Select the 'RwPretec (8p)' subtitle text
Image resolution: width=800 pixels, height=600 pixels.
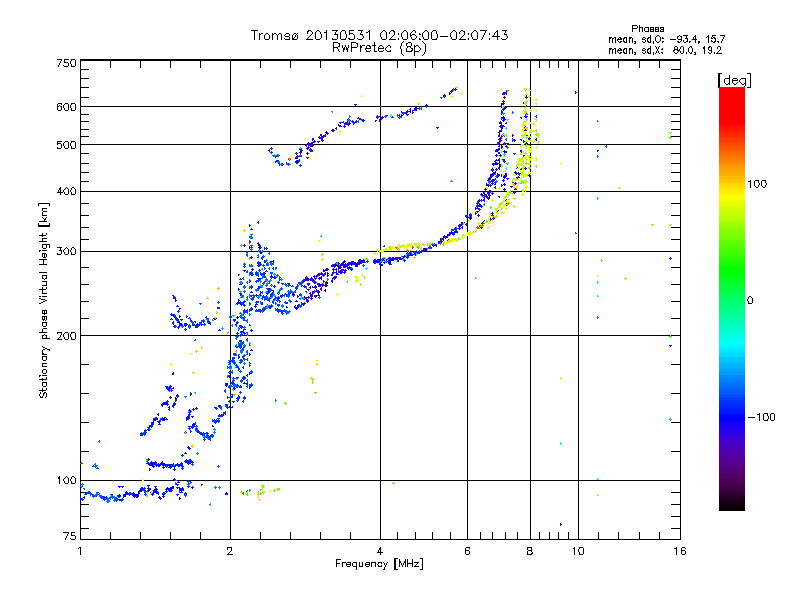[x=379, y=48]
